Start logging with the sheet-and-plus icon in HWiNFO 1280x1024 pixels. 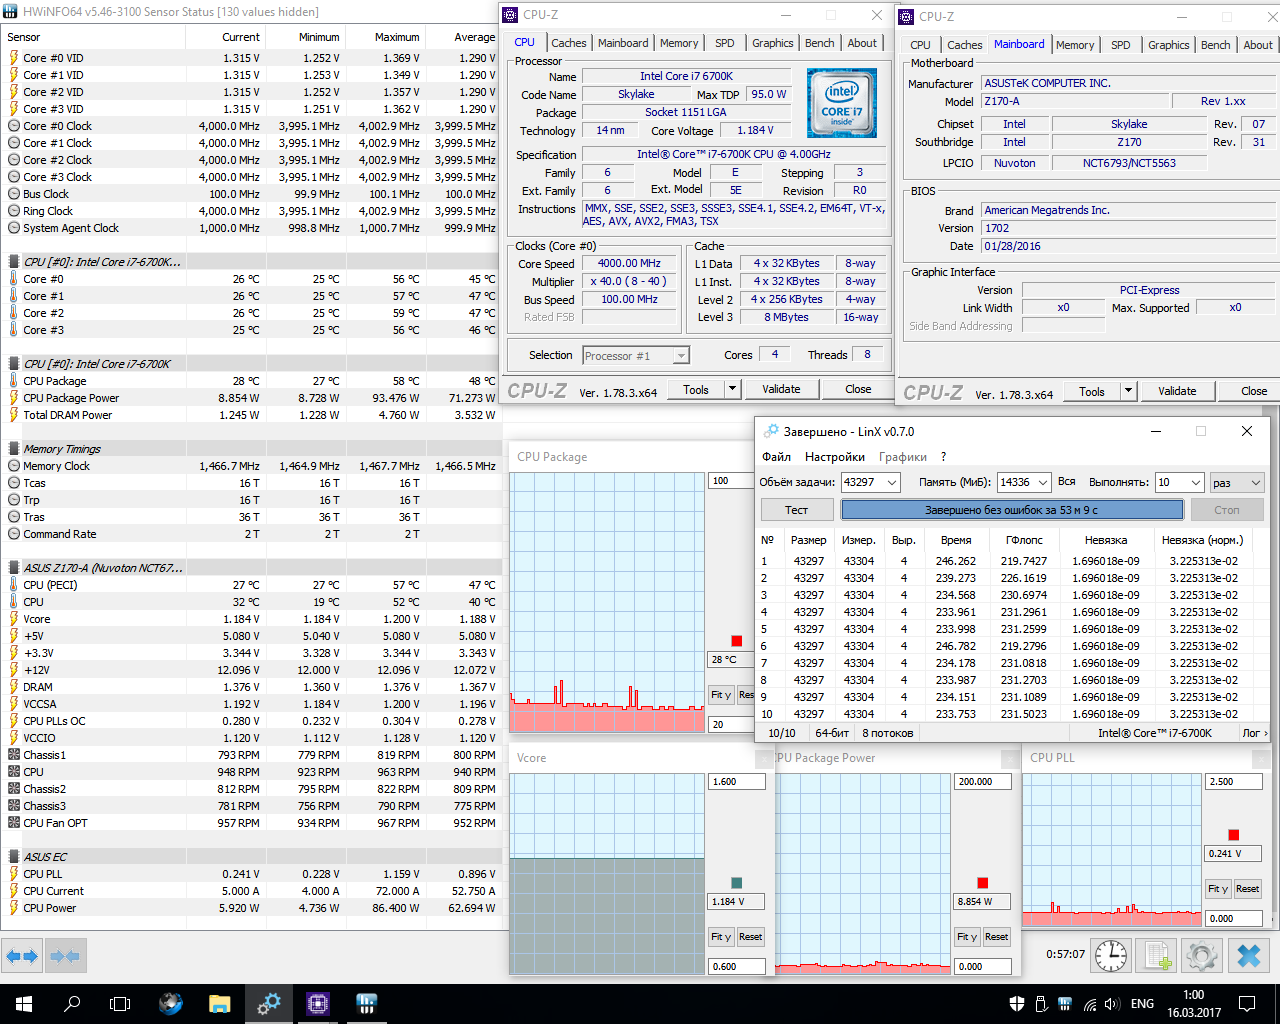click(x=1158, y=955)
